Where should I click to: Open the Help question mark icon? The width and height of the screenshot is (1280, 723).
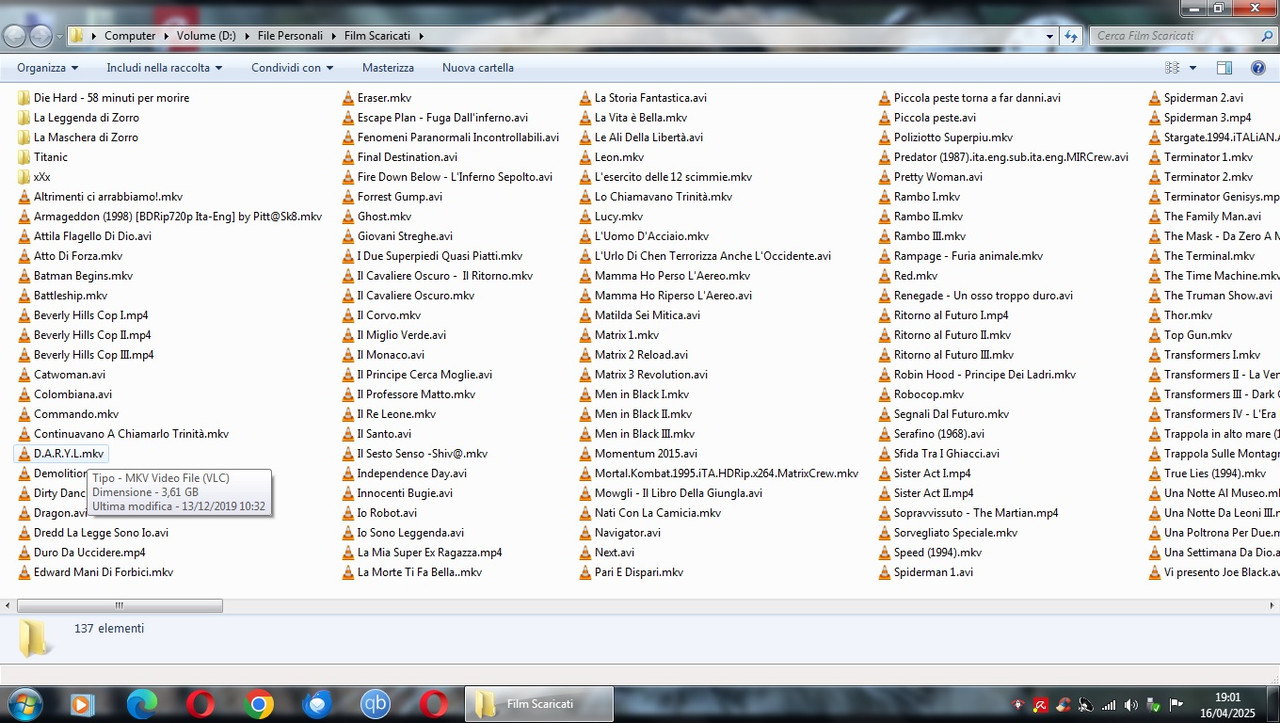(1258, 68)
